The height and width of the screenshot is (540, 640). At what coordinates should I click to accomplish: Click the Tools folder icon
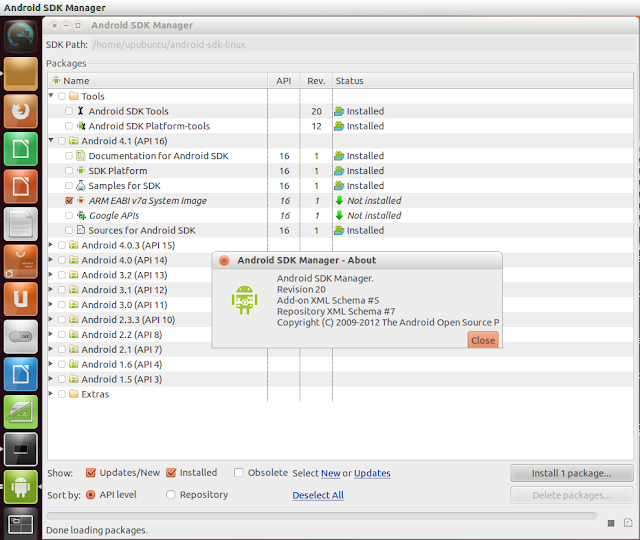73,96
